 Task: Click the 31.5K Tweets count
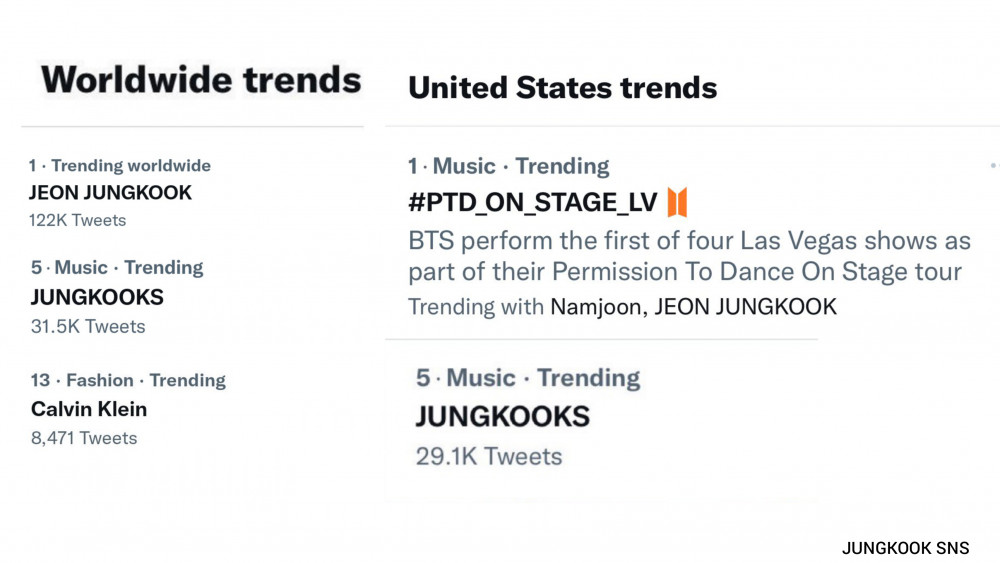(x=88, y=326)
